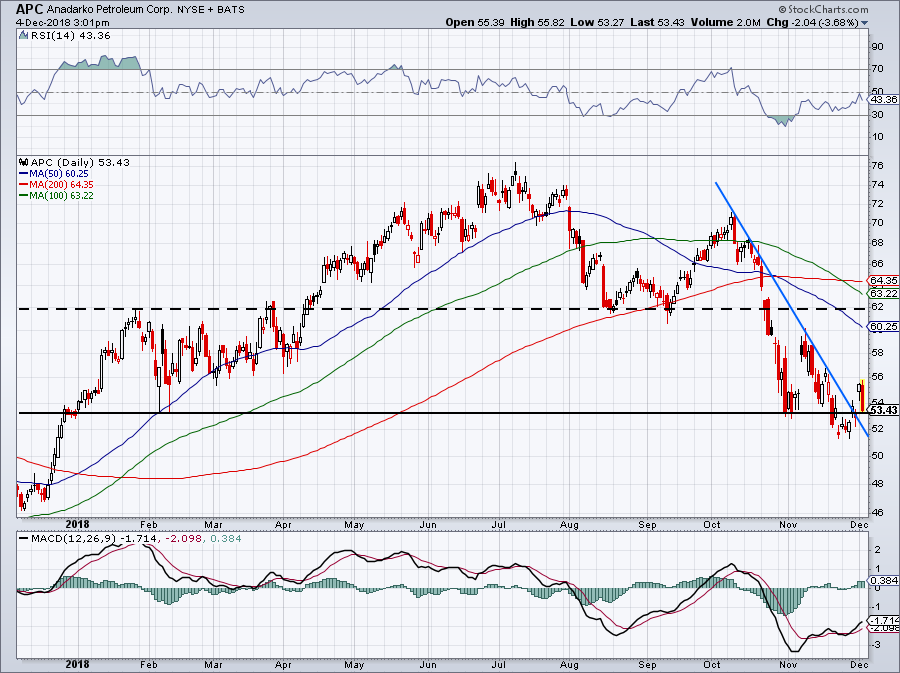This screenshot has height=673, width=900.
Task: Click the APC (Daily) 53.43 legend text
Action: [80, 162]
